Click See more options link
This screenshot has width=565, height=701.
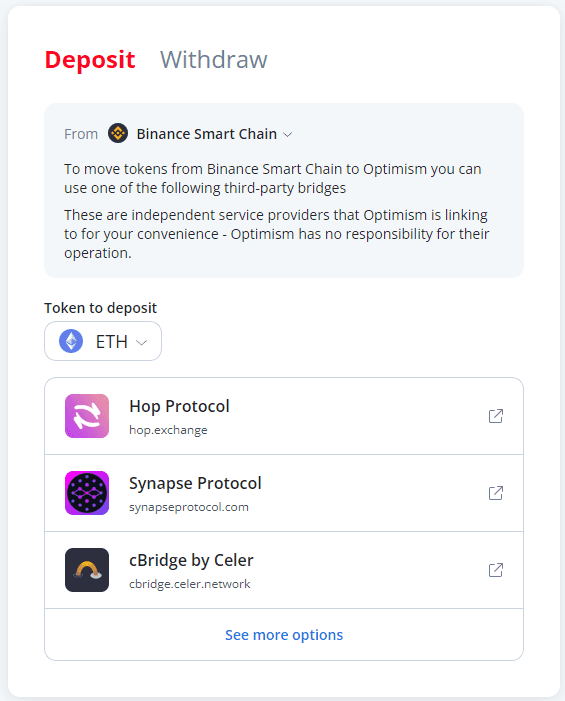click(284, 634)
